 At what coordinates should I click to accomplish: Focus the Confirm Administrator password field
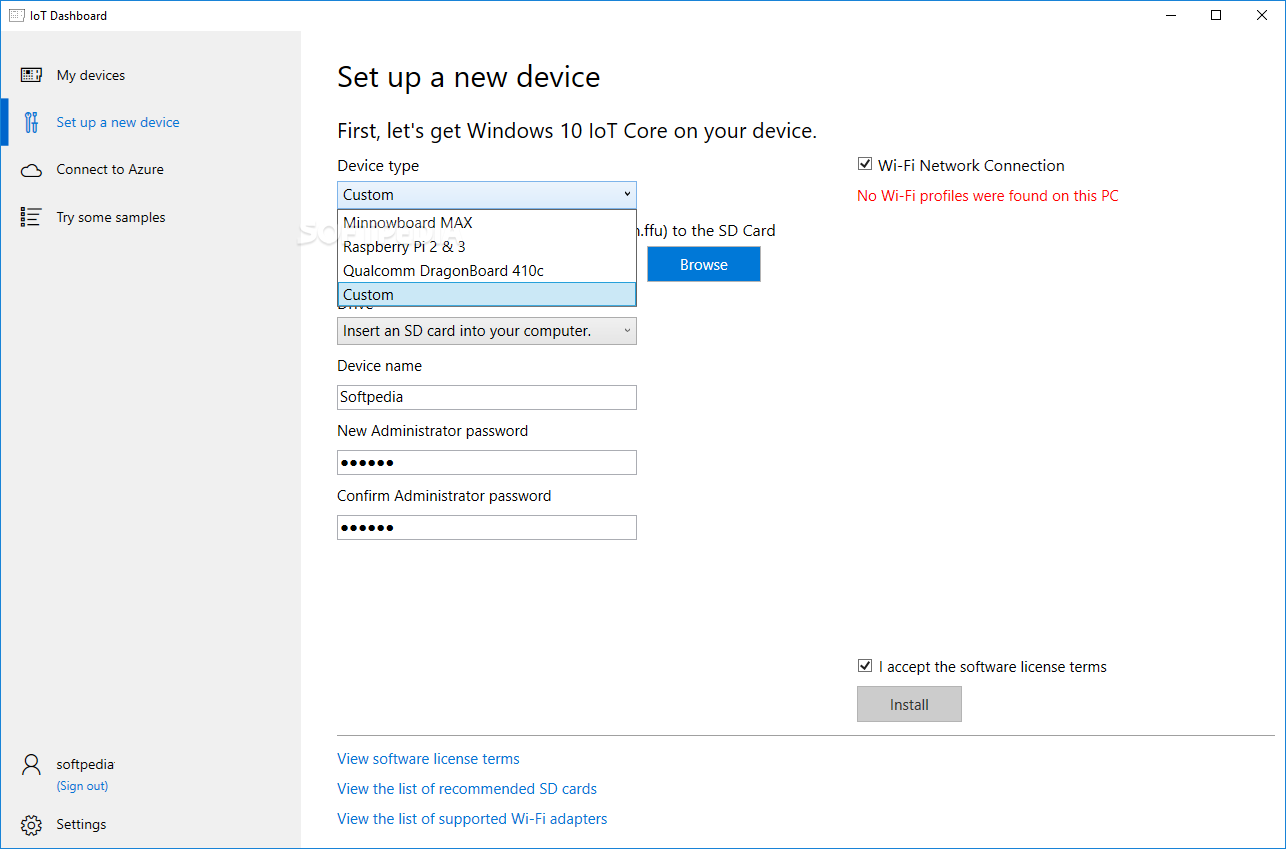[487, 527]
